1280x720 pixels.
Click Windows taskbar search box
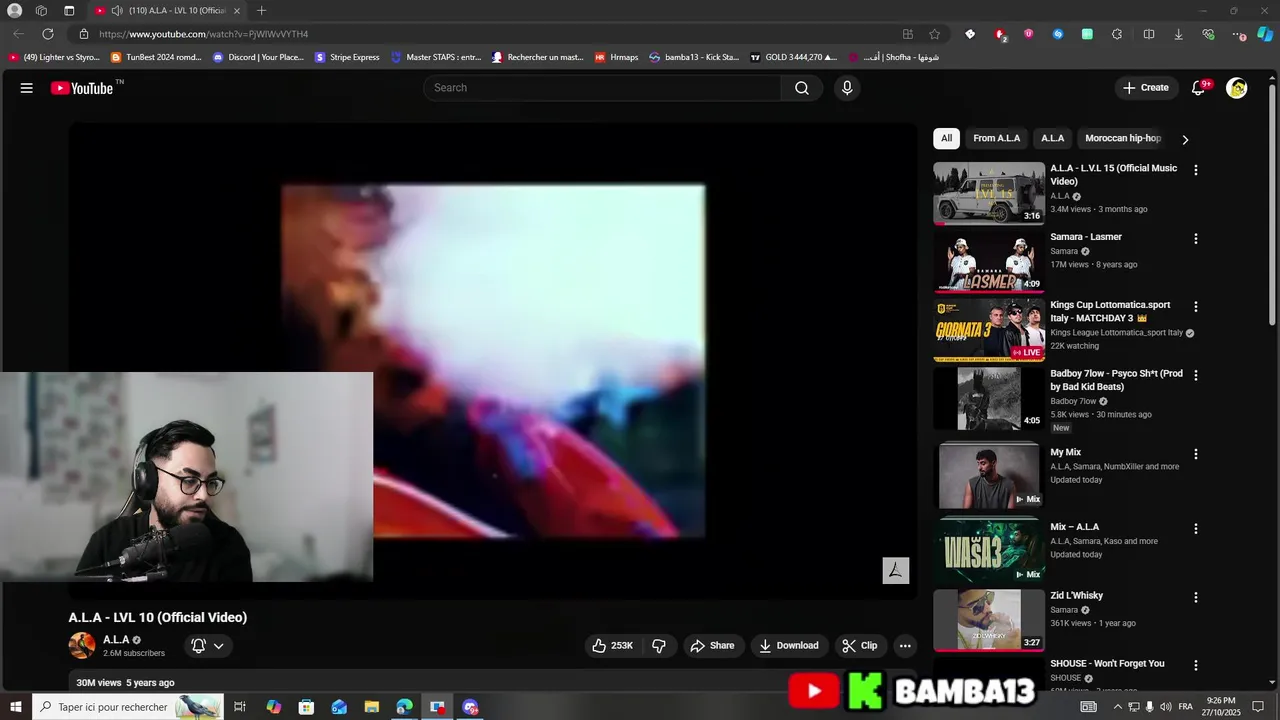128,707
